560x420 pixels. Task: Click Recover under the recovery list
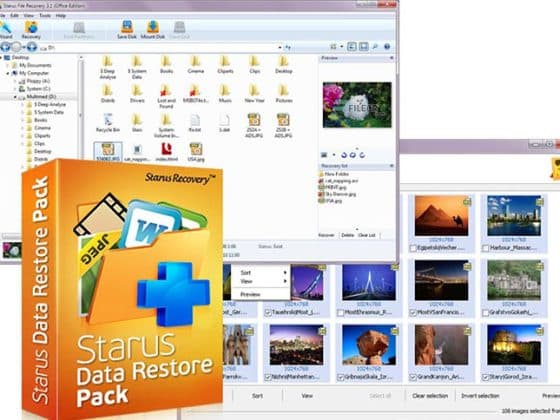[x=326, y=235]
